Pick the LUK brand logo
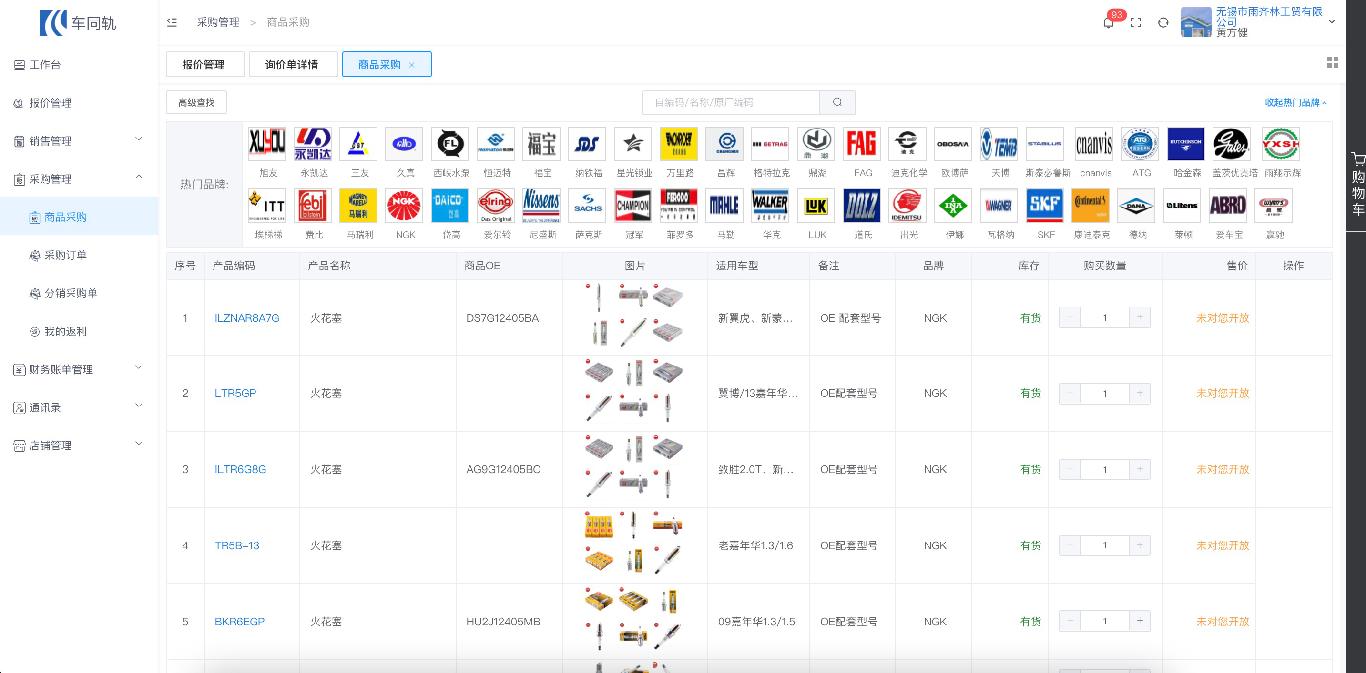 click(x=816, y=205)
